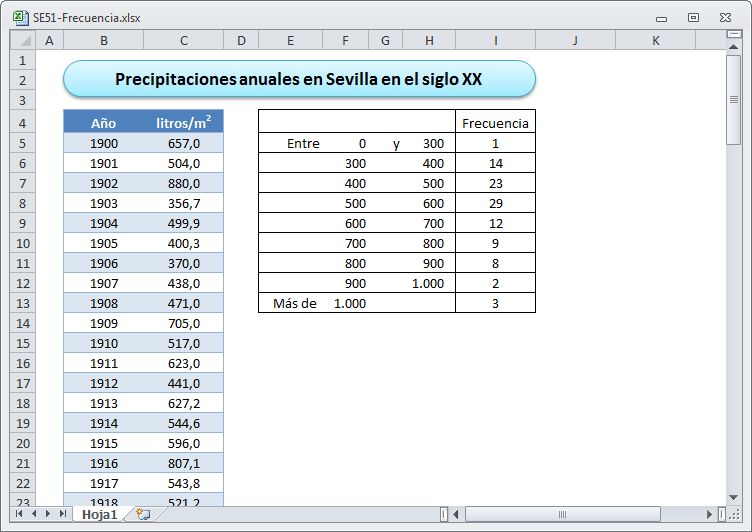Viewport: 752px width, 532px height.
Task: Click the Excel workbook icon in title bar
Action: [19, 17]
